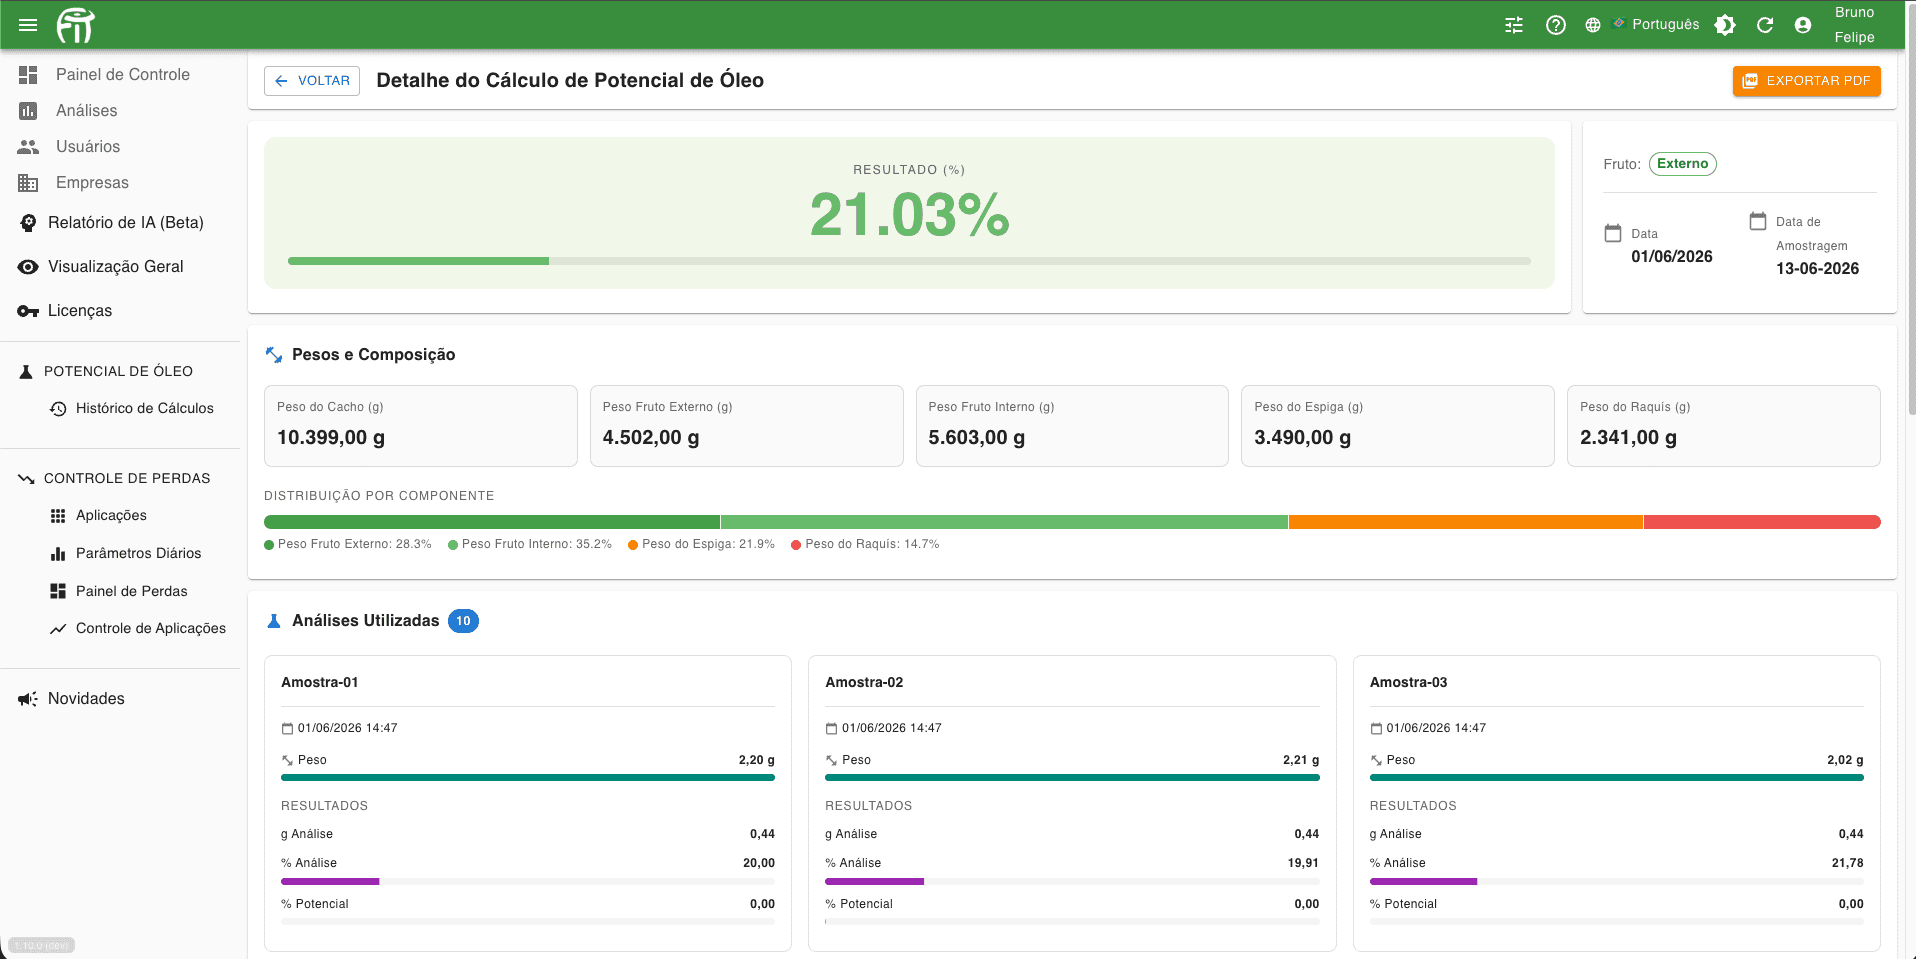Click the result percentage progress bar
The width and height of the screenshot is (1916, 959).
coord(909,261)
